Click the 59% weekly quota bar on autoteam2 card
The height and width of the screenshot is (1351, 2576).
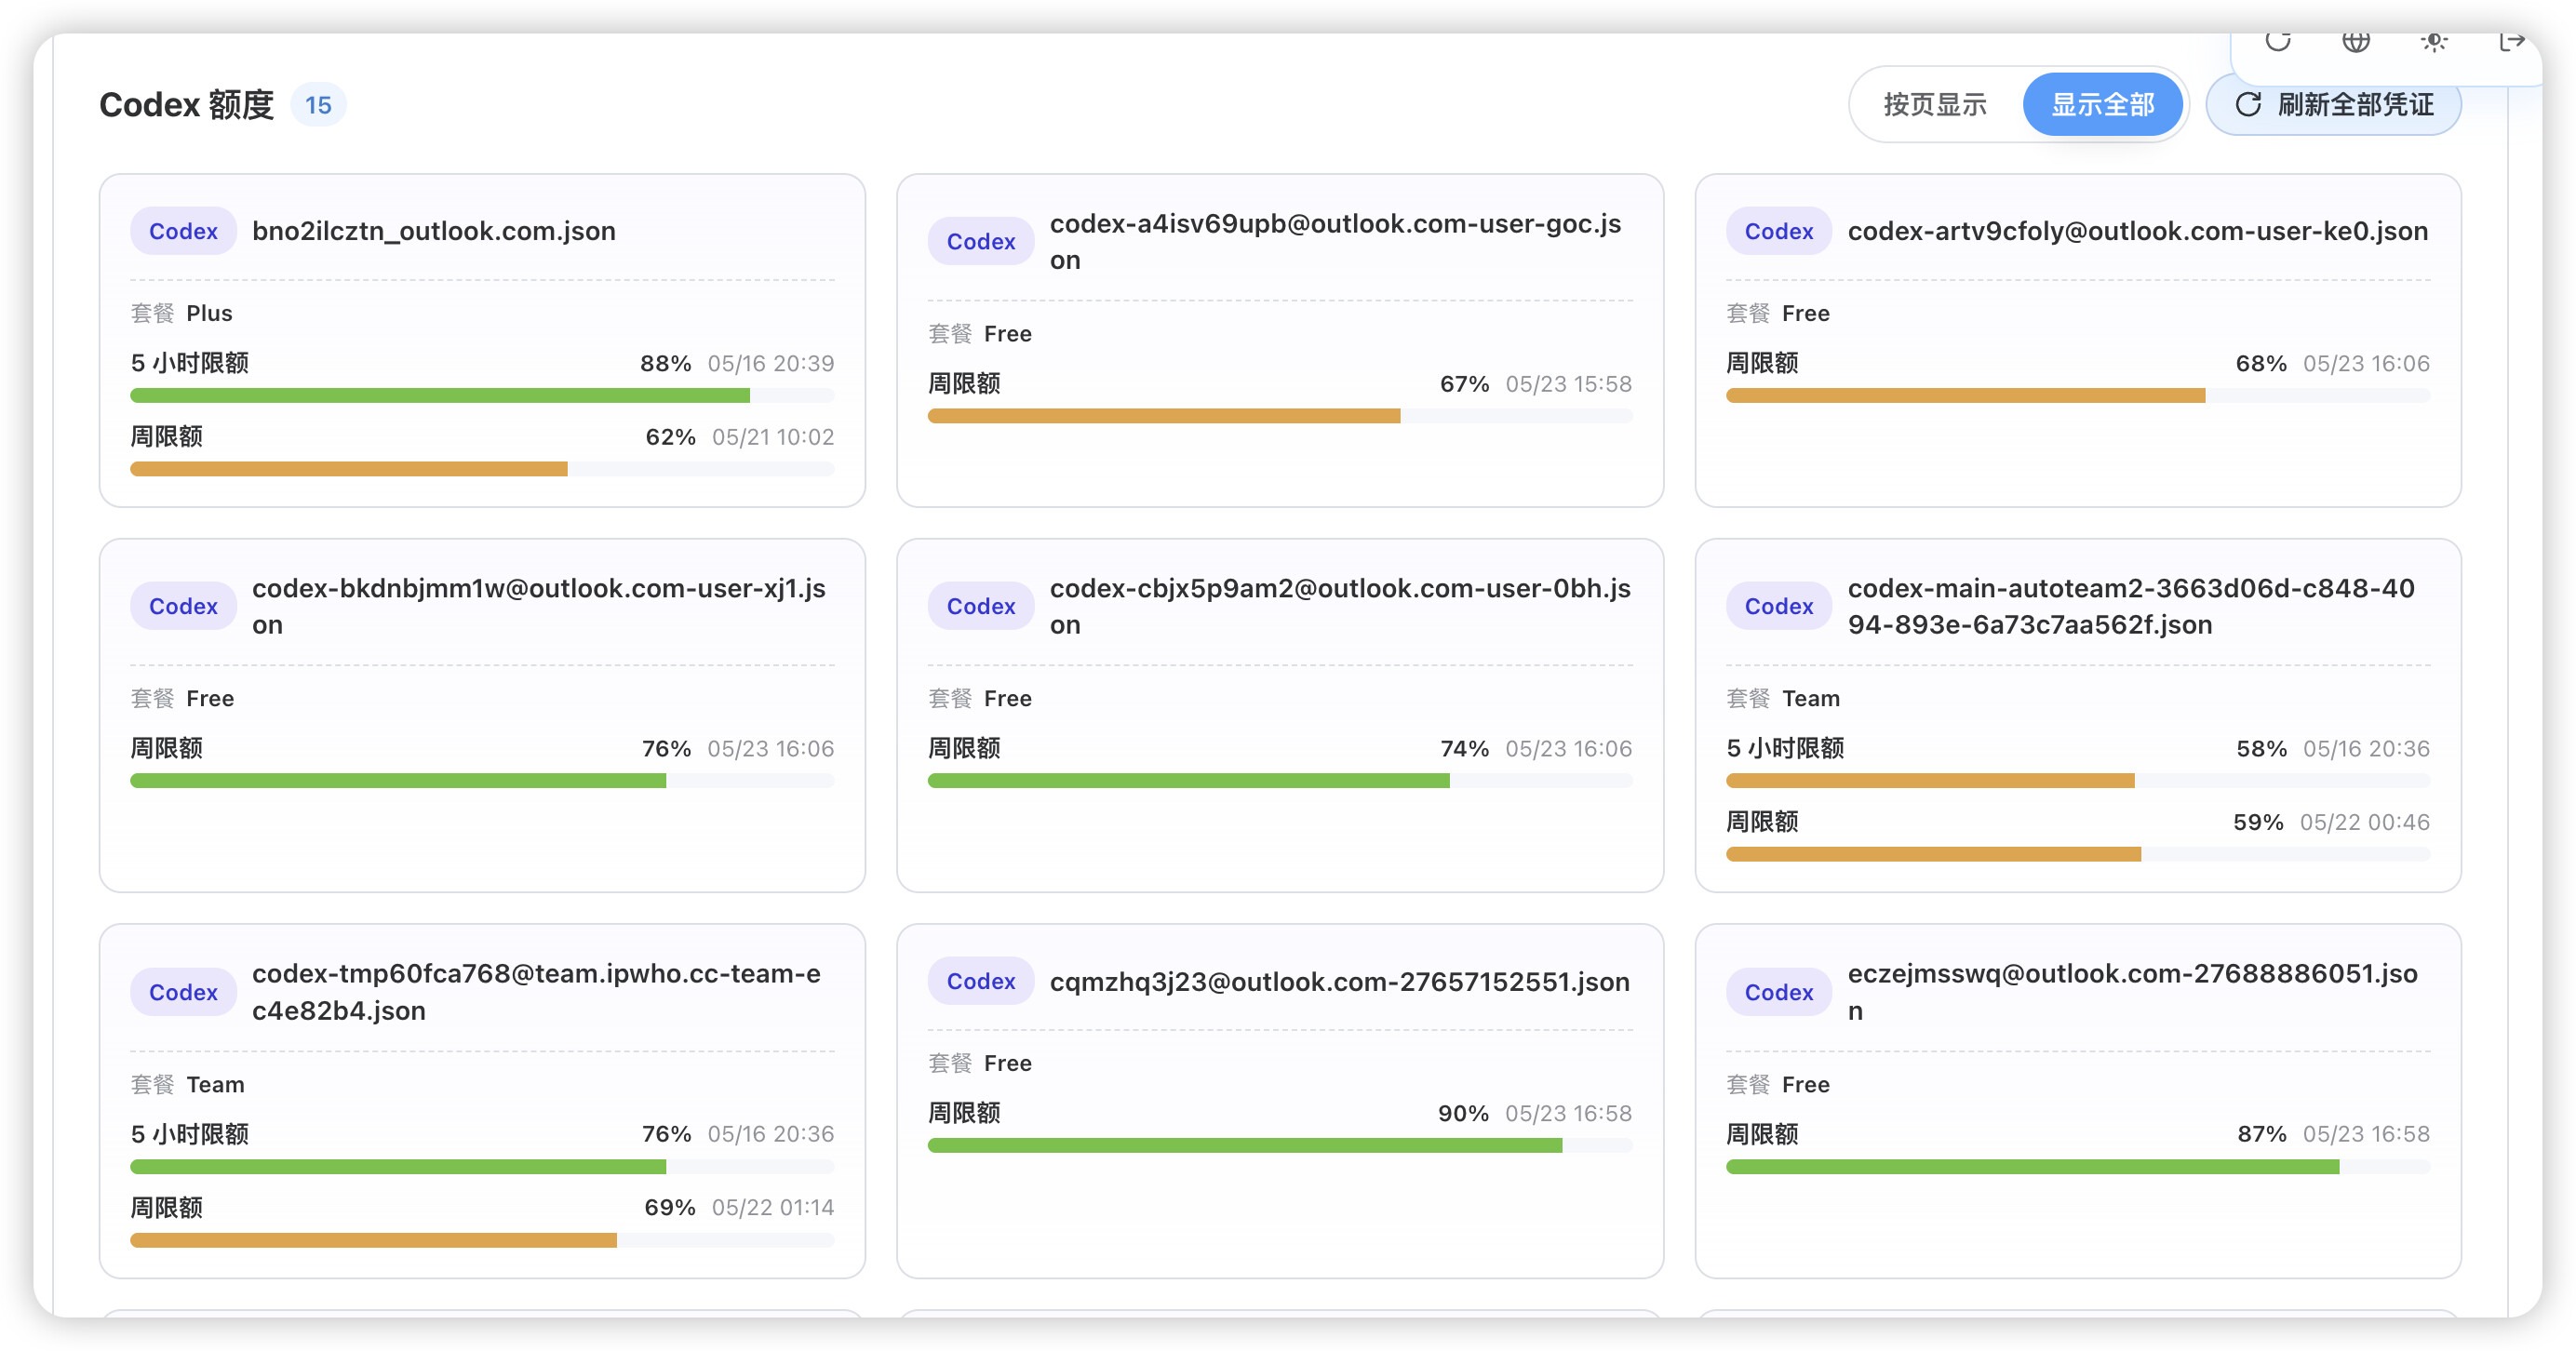[2078, 854]
